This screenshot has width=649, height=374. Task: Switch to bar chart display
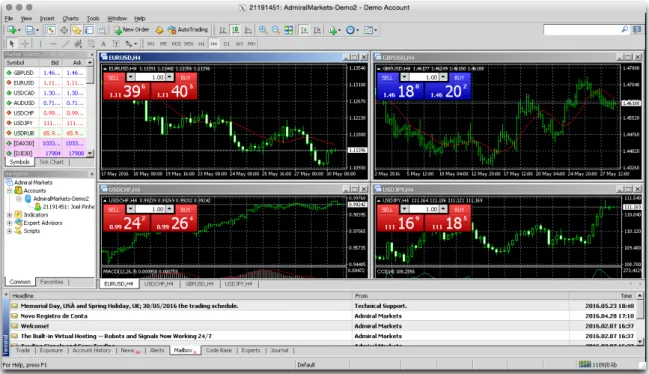[x=222, y=30]
